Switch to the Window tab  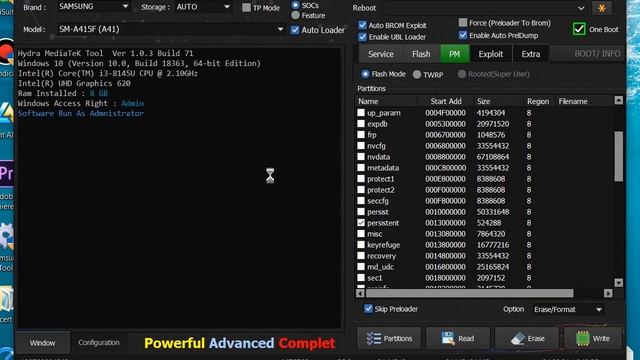(42, 343)
